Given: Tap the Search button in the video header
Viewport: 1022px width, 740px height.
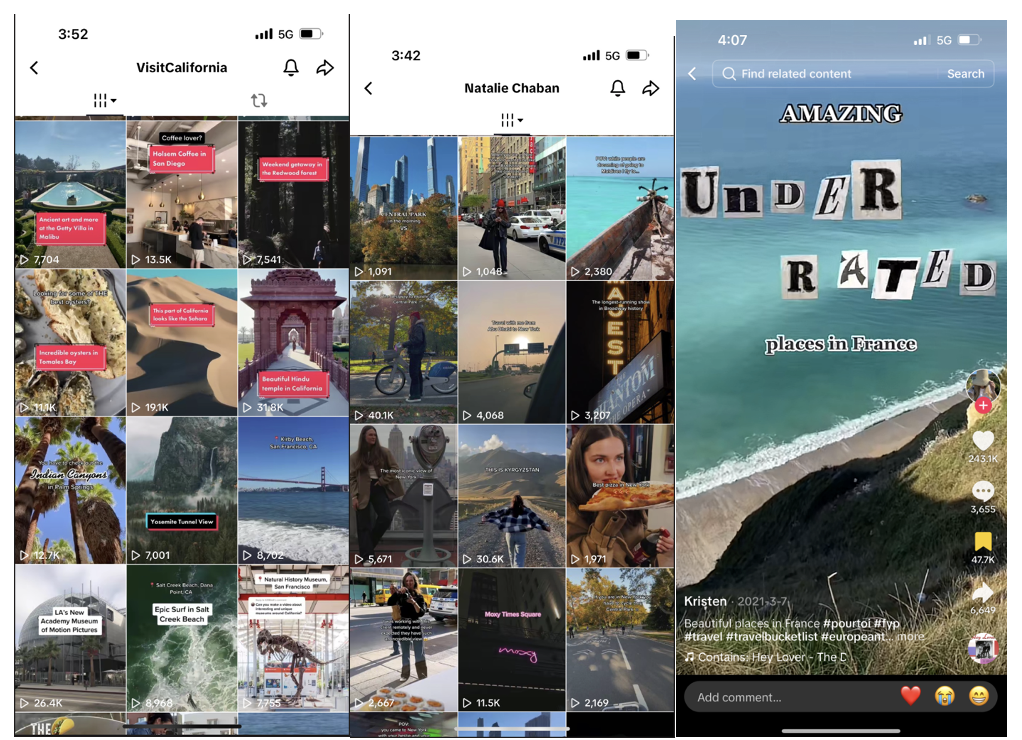Looking at the screenshot, I should click(x=965, y=74).
